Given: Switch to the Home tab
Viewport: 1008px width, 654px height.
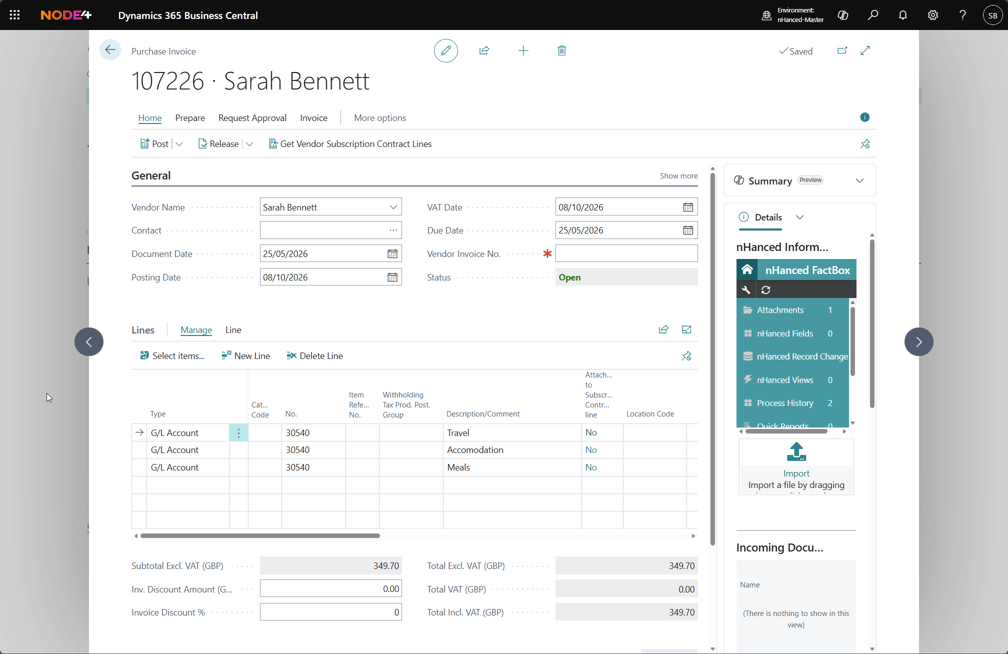Looking at the screenshot, I should pos(150,118).
